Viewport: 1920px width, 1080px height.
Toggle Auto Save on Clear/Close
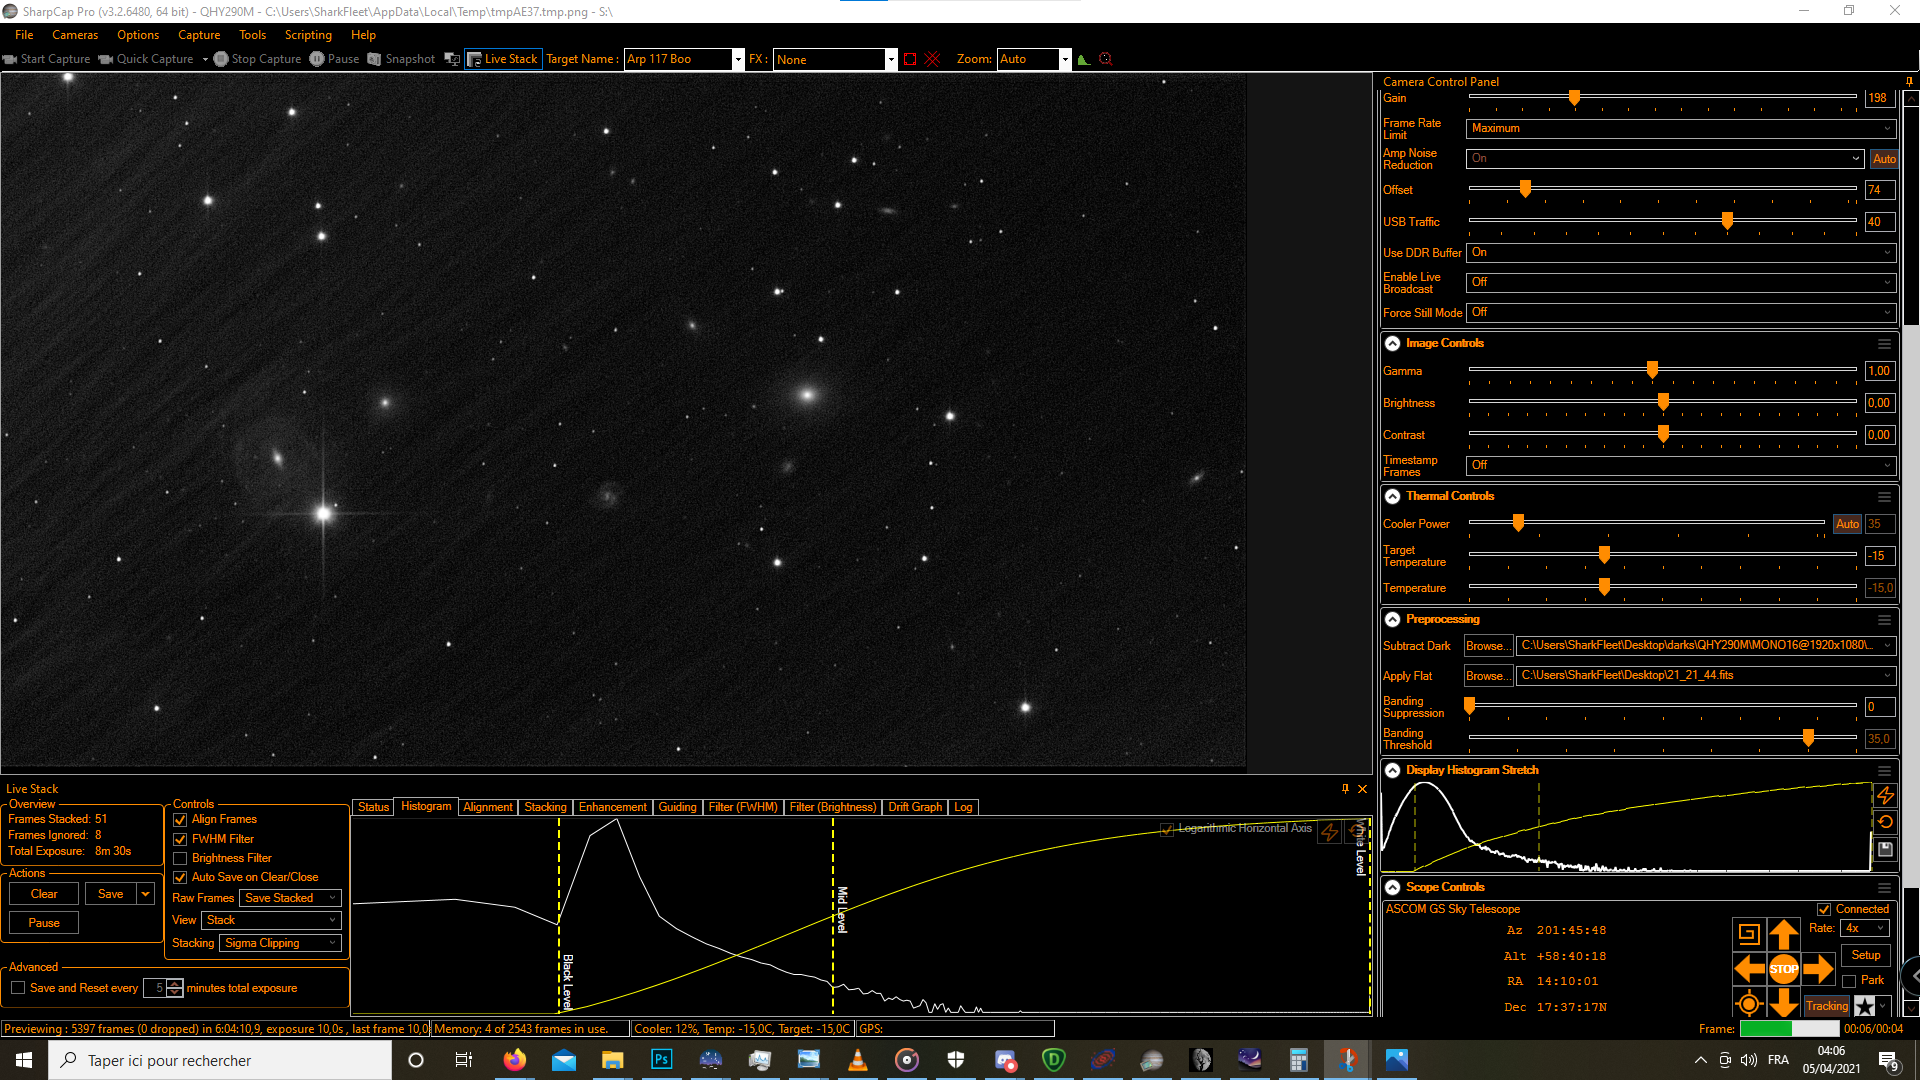pos(180,877)
